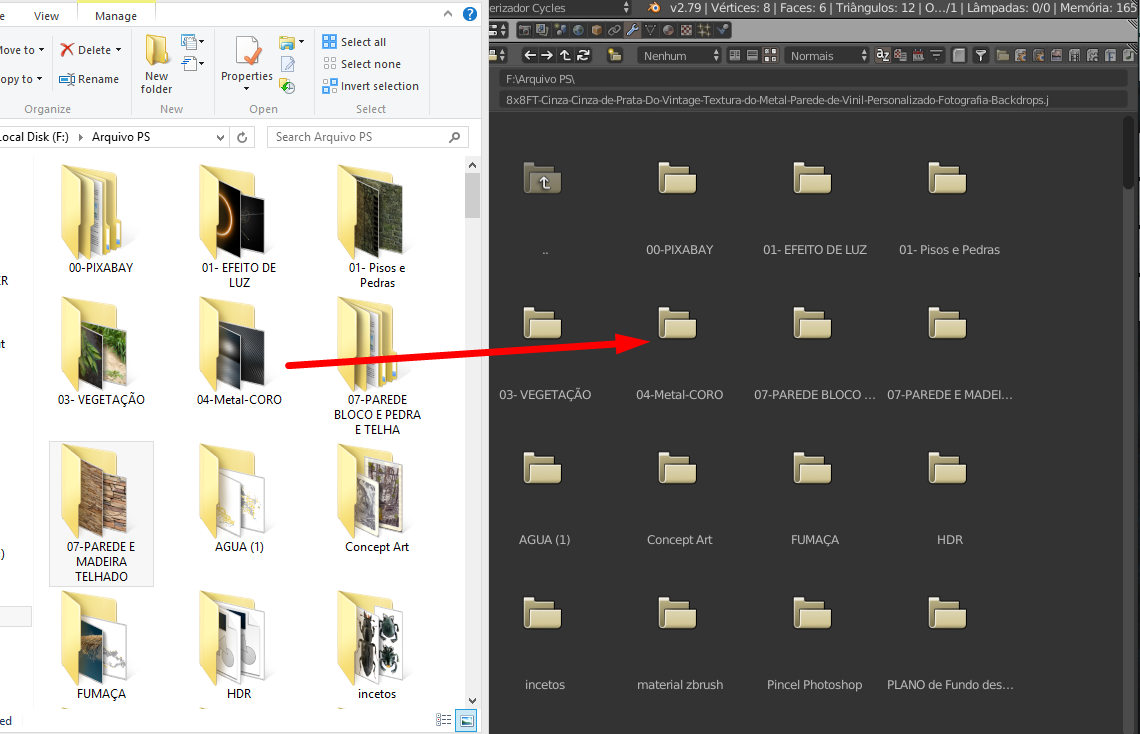
Task: Click Rename in Explorer ribbon
Action: coord(89,78)
